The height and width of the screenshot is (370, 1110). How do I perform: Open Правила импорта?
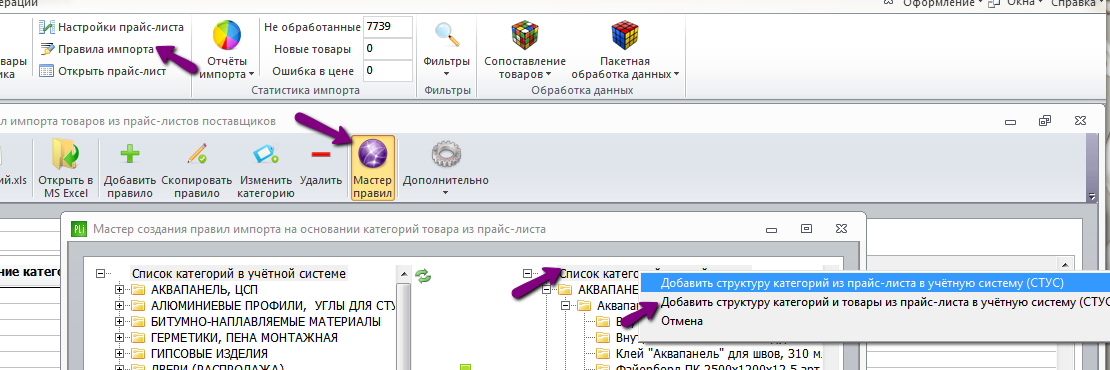tap(97, 50)
